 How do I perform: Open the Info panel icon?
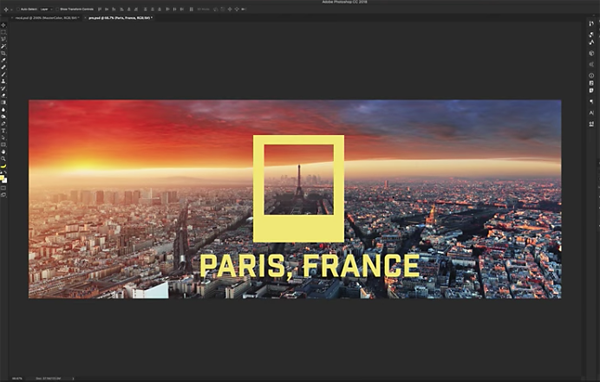pos(592,75)
